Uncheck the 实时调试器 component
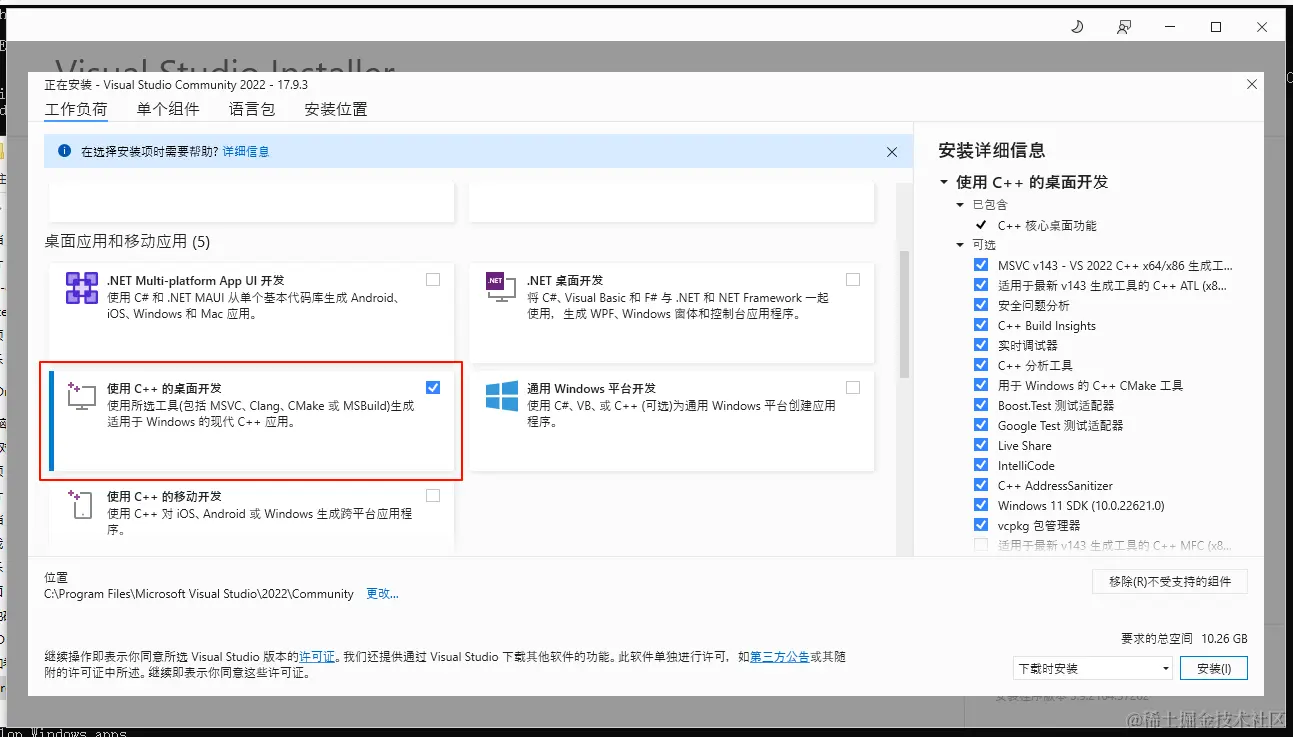 981,345
